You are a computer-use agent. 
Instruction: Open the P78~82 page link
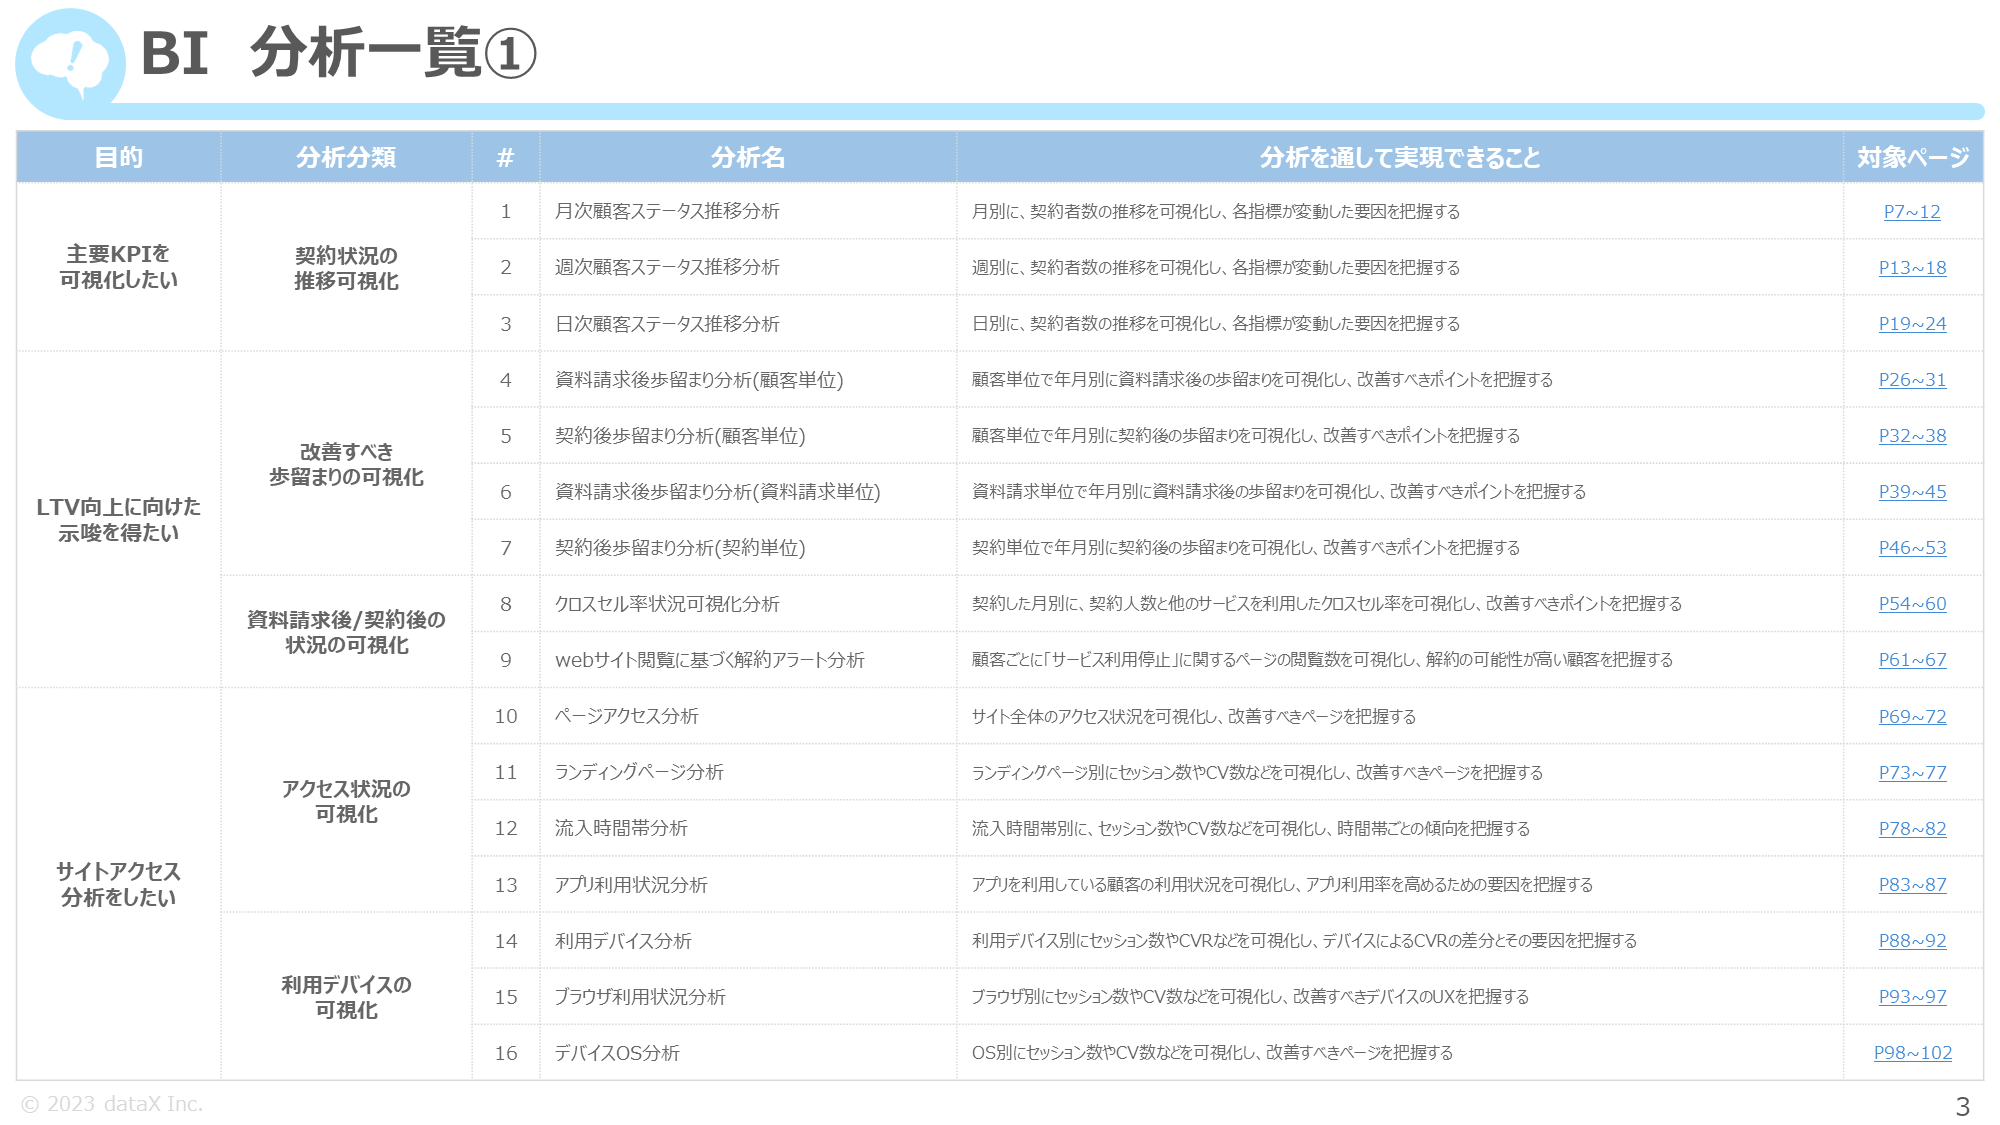coord(1912,829)
